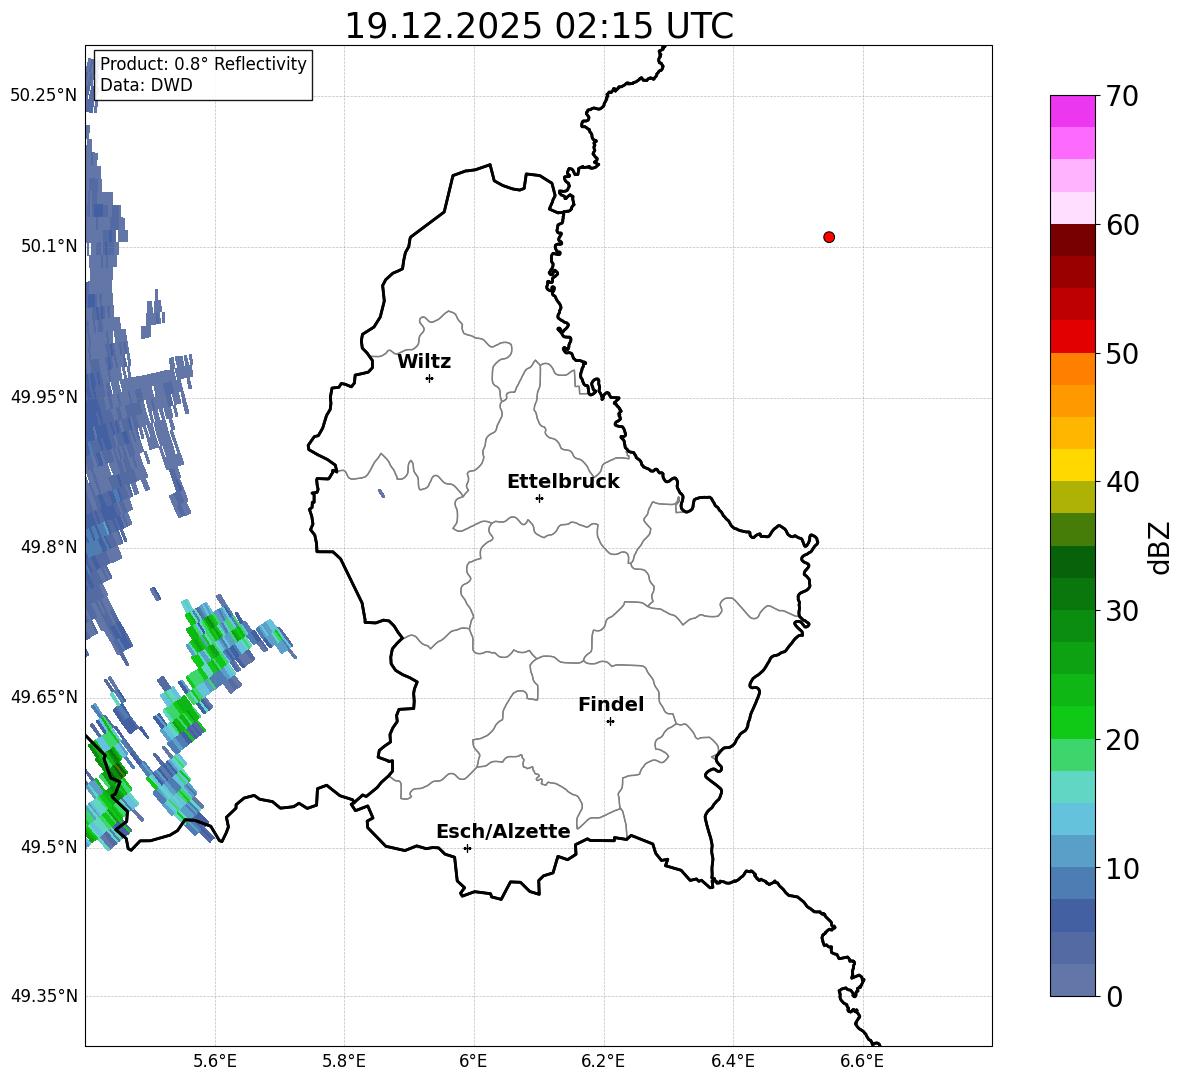Click the small isolated echo west of Ettelbruck

pos(381,494)
